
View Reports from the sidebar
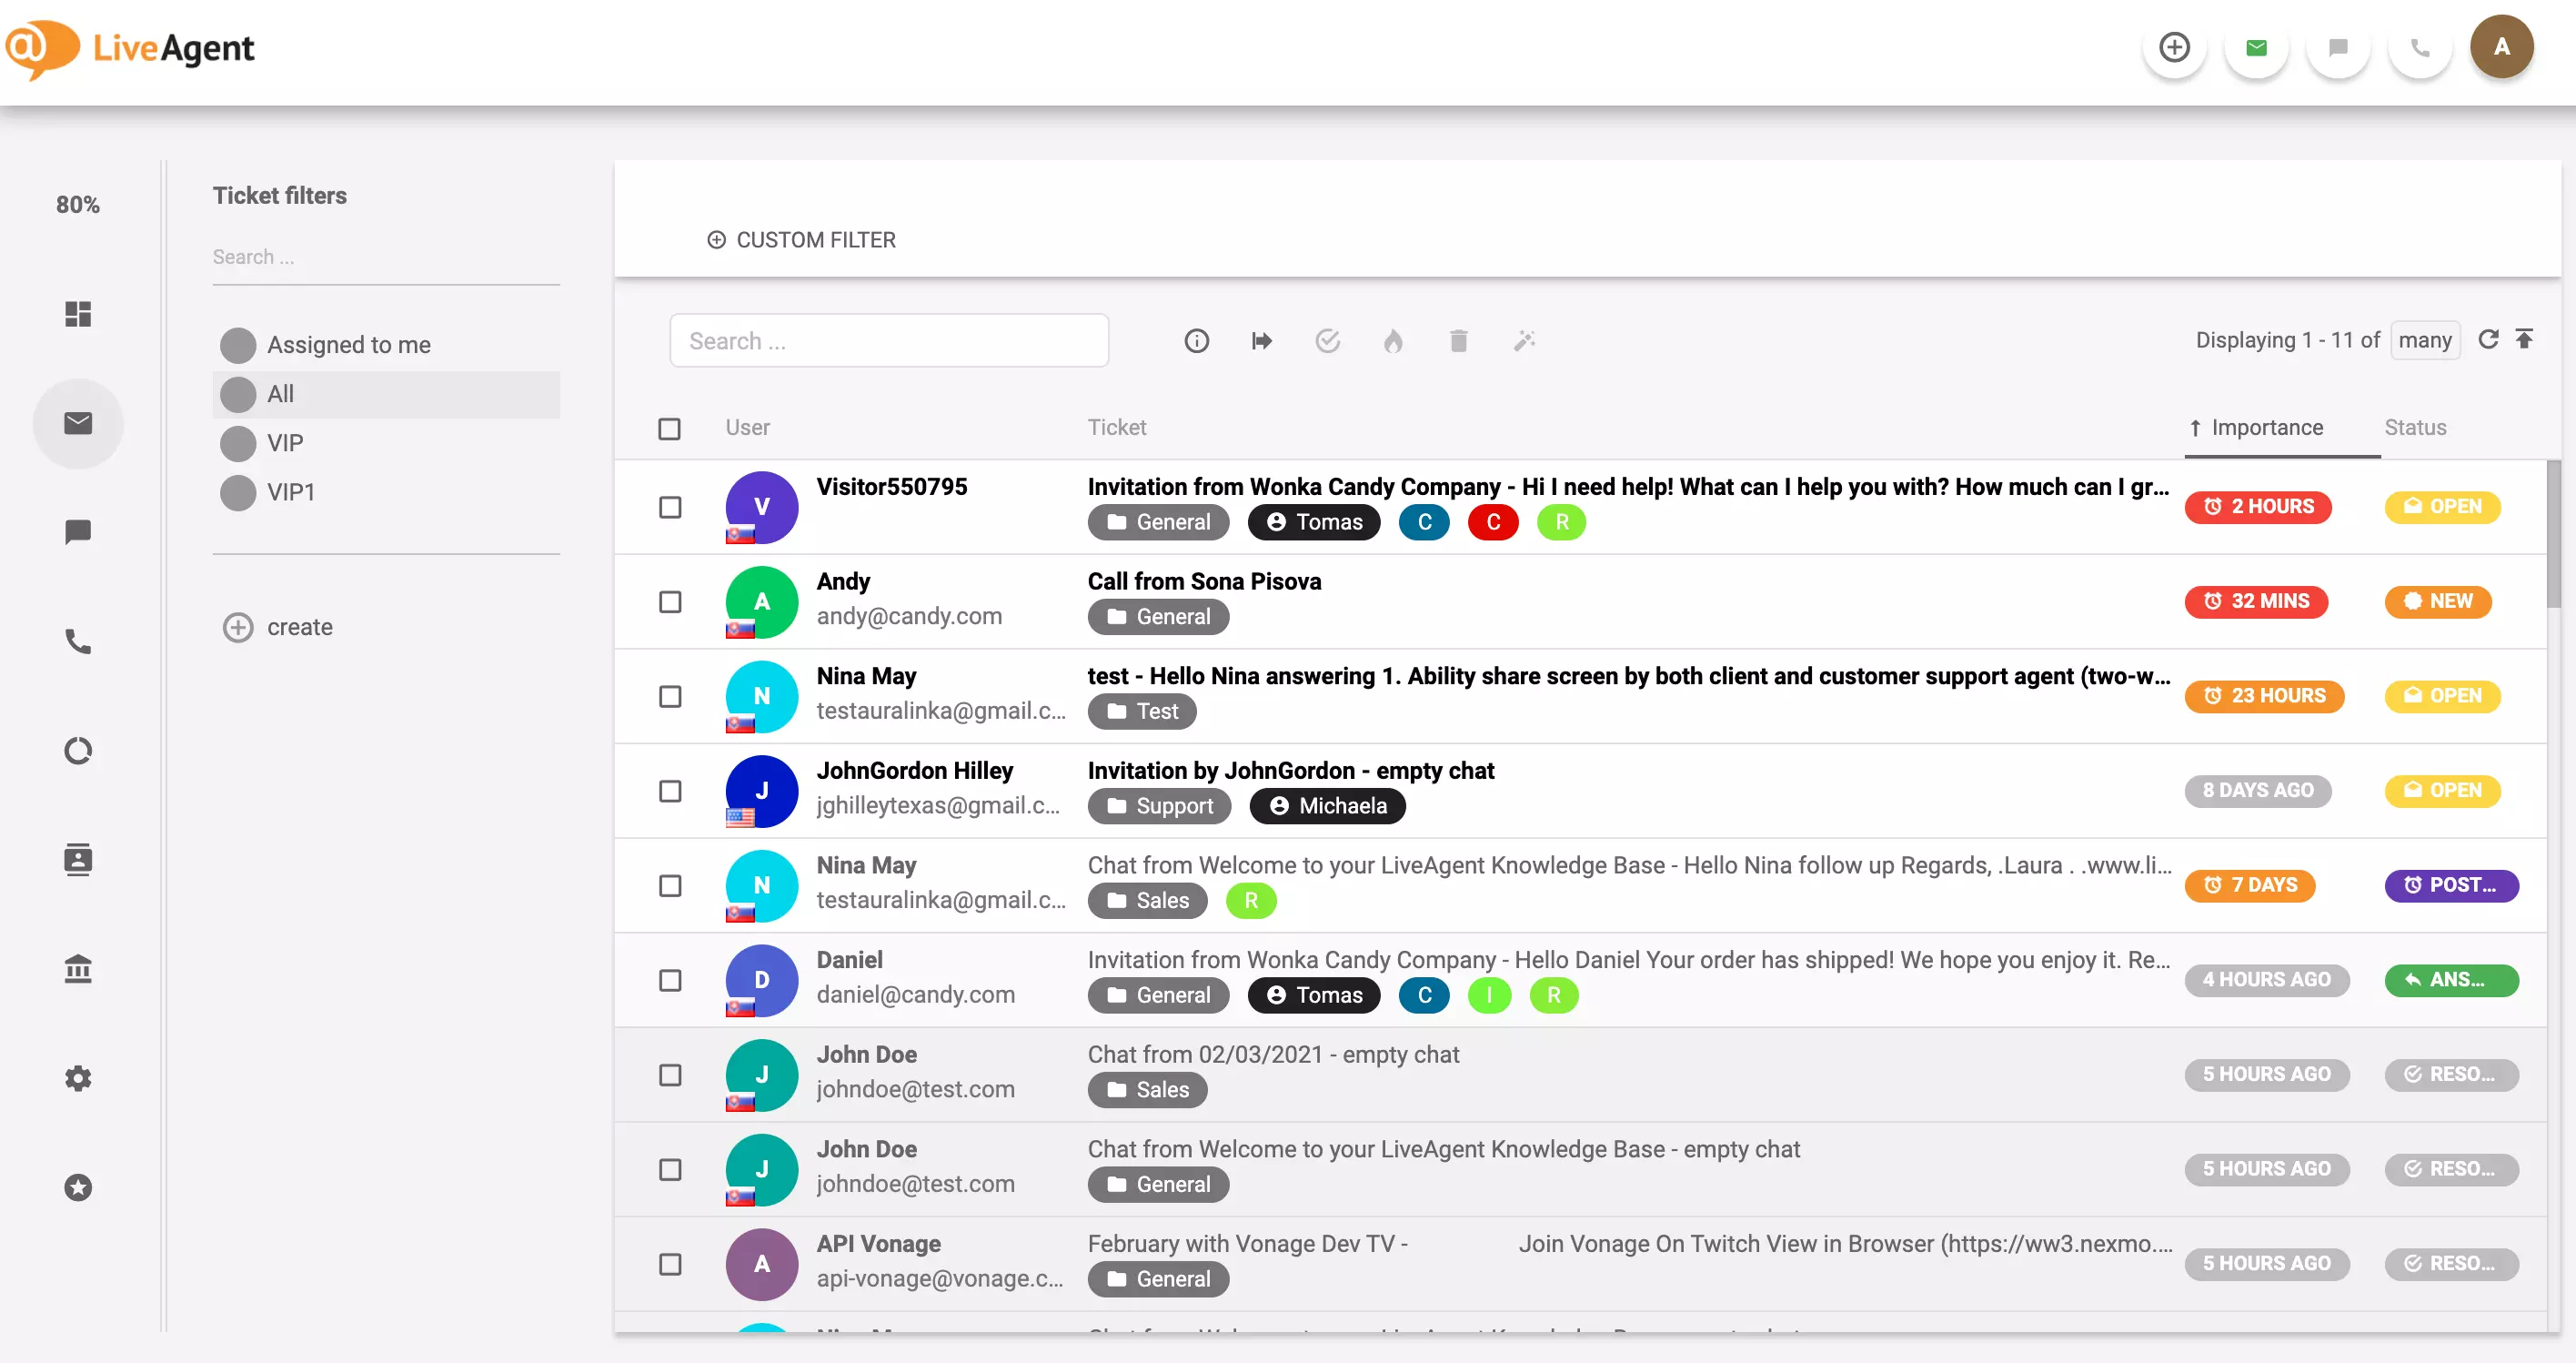[77, 750]
